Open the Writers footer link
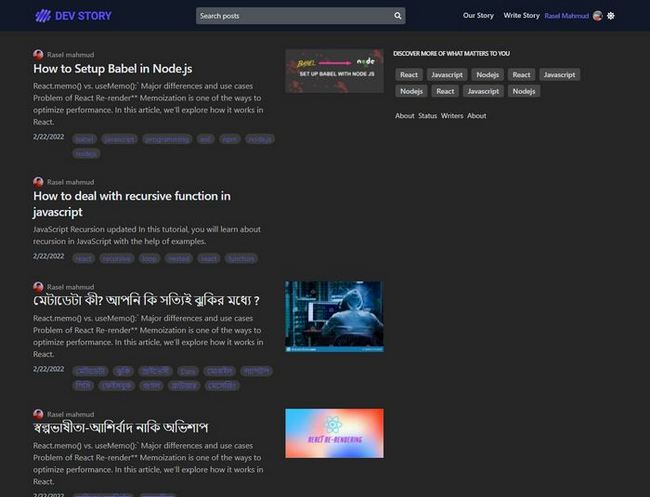 (x=452, y=116)
